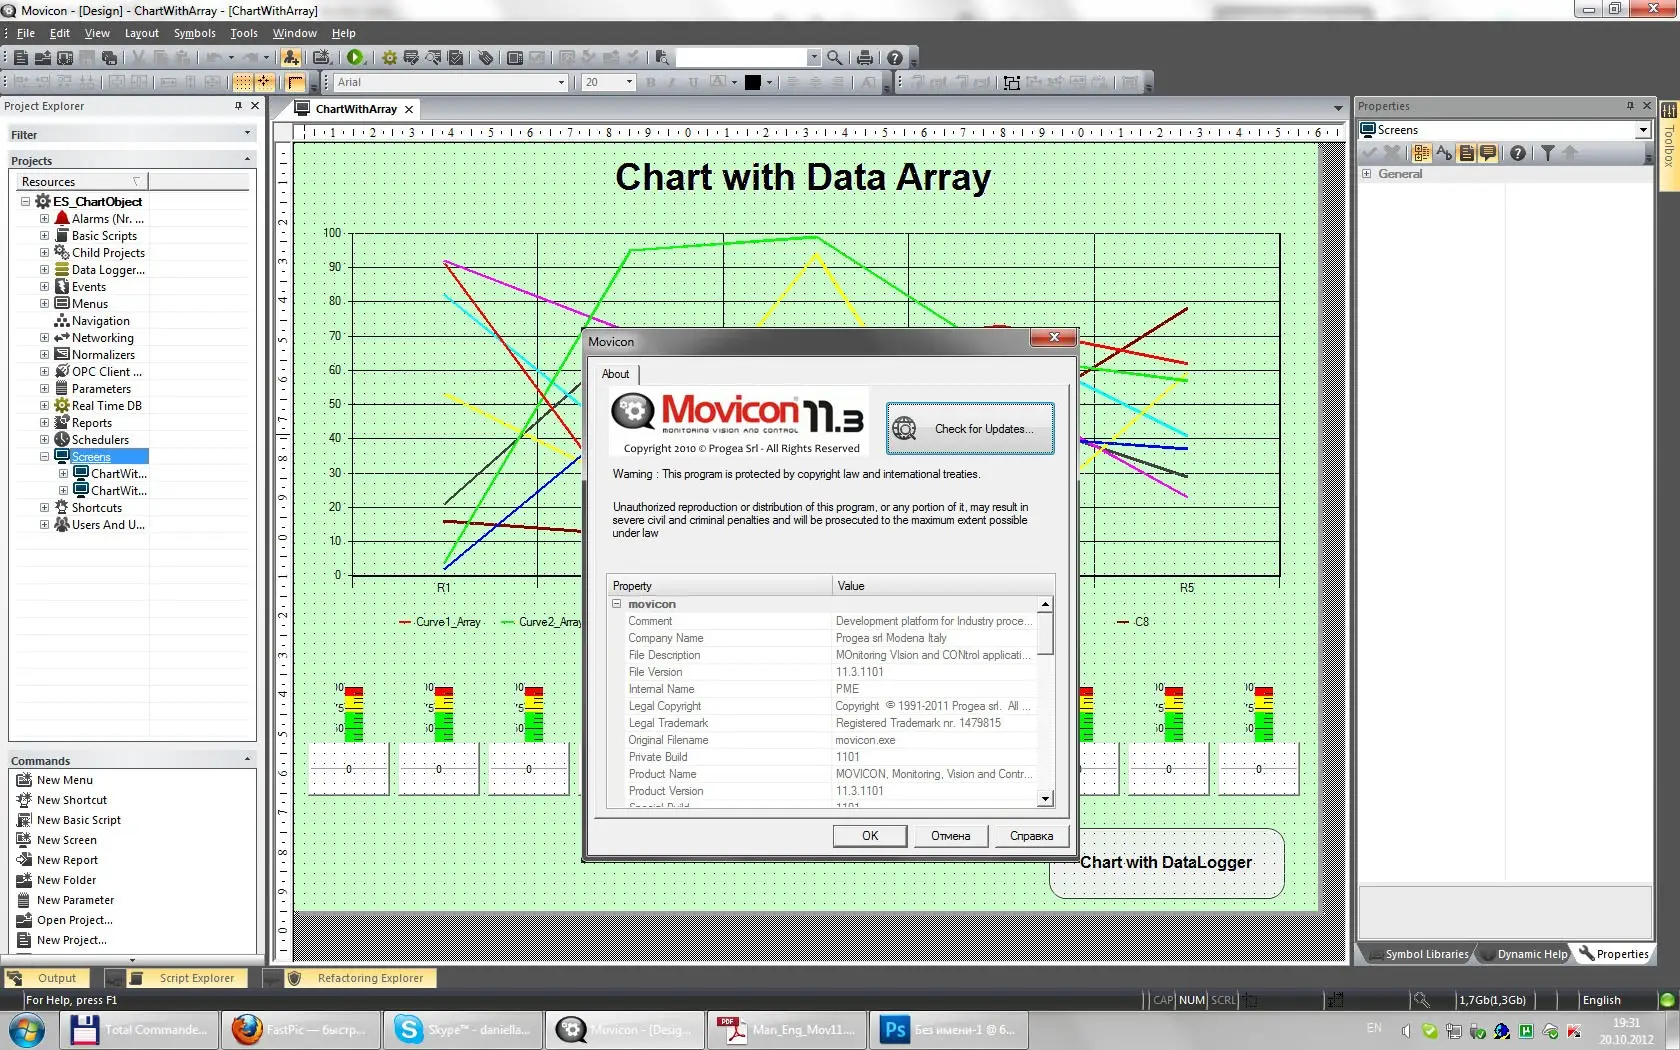Select the About tab in the dialog
The width and height of the screenshot is (1680, 1050).
tap(615, 374)
